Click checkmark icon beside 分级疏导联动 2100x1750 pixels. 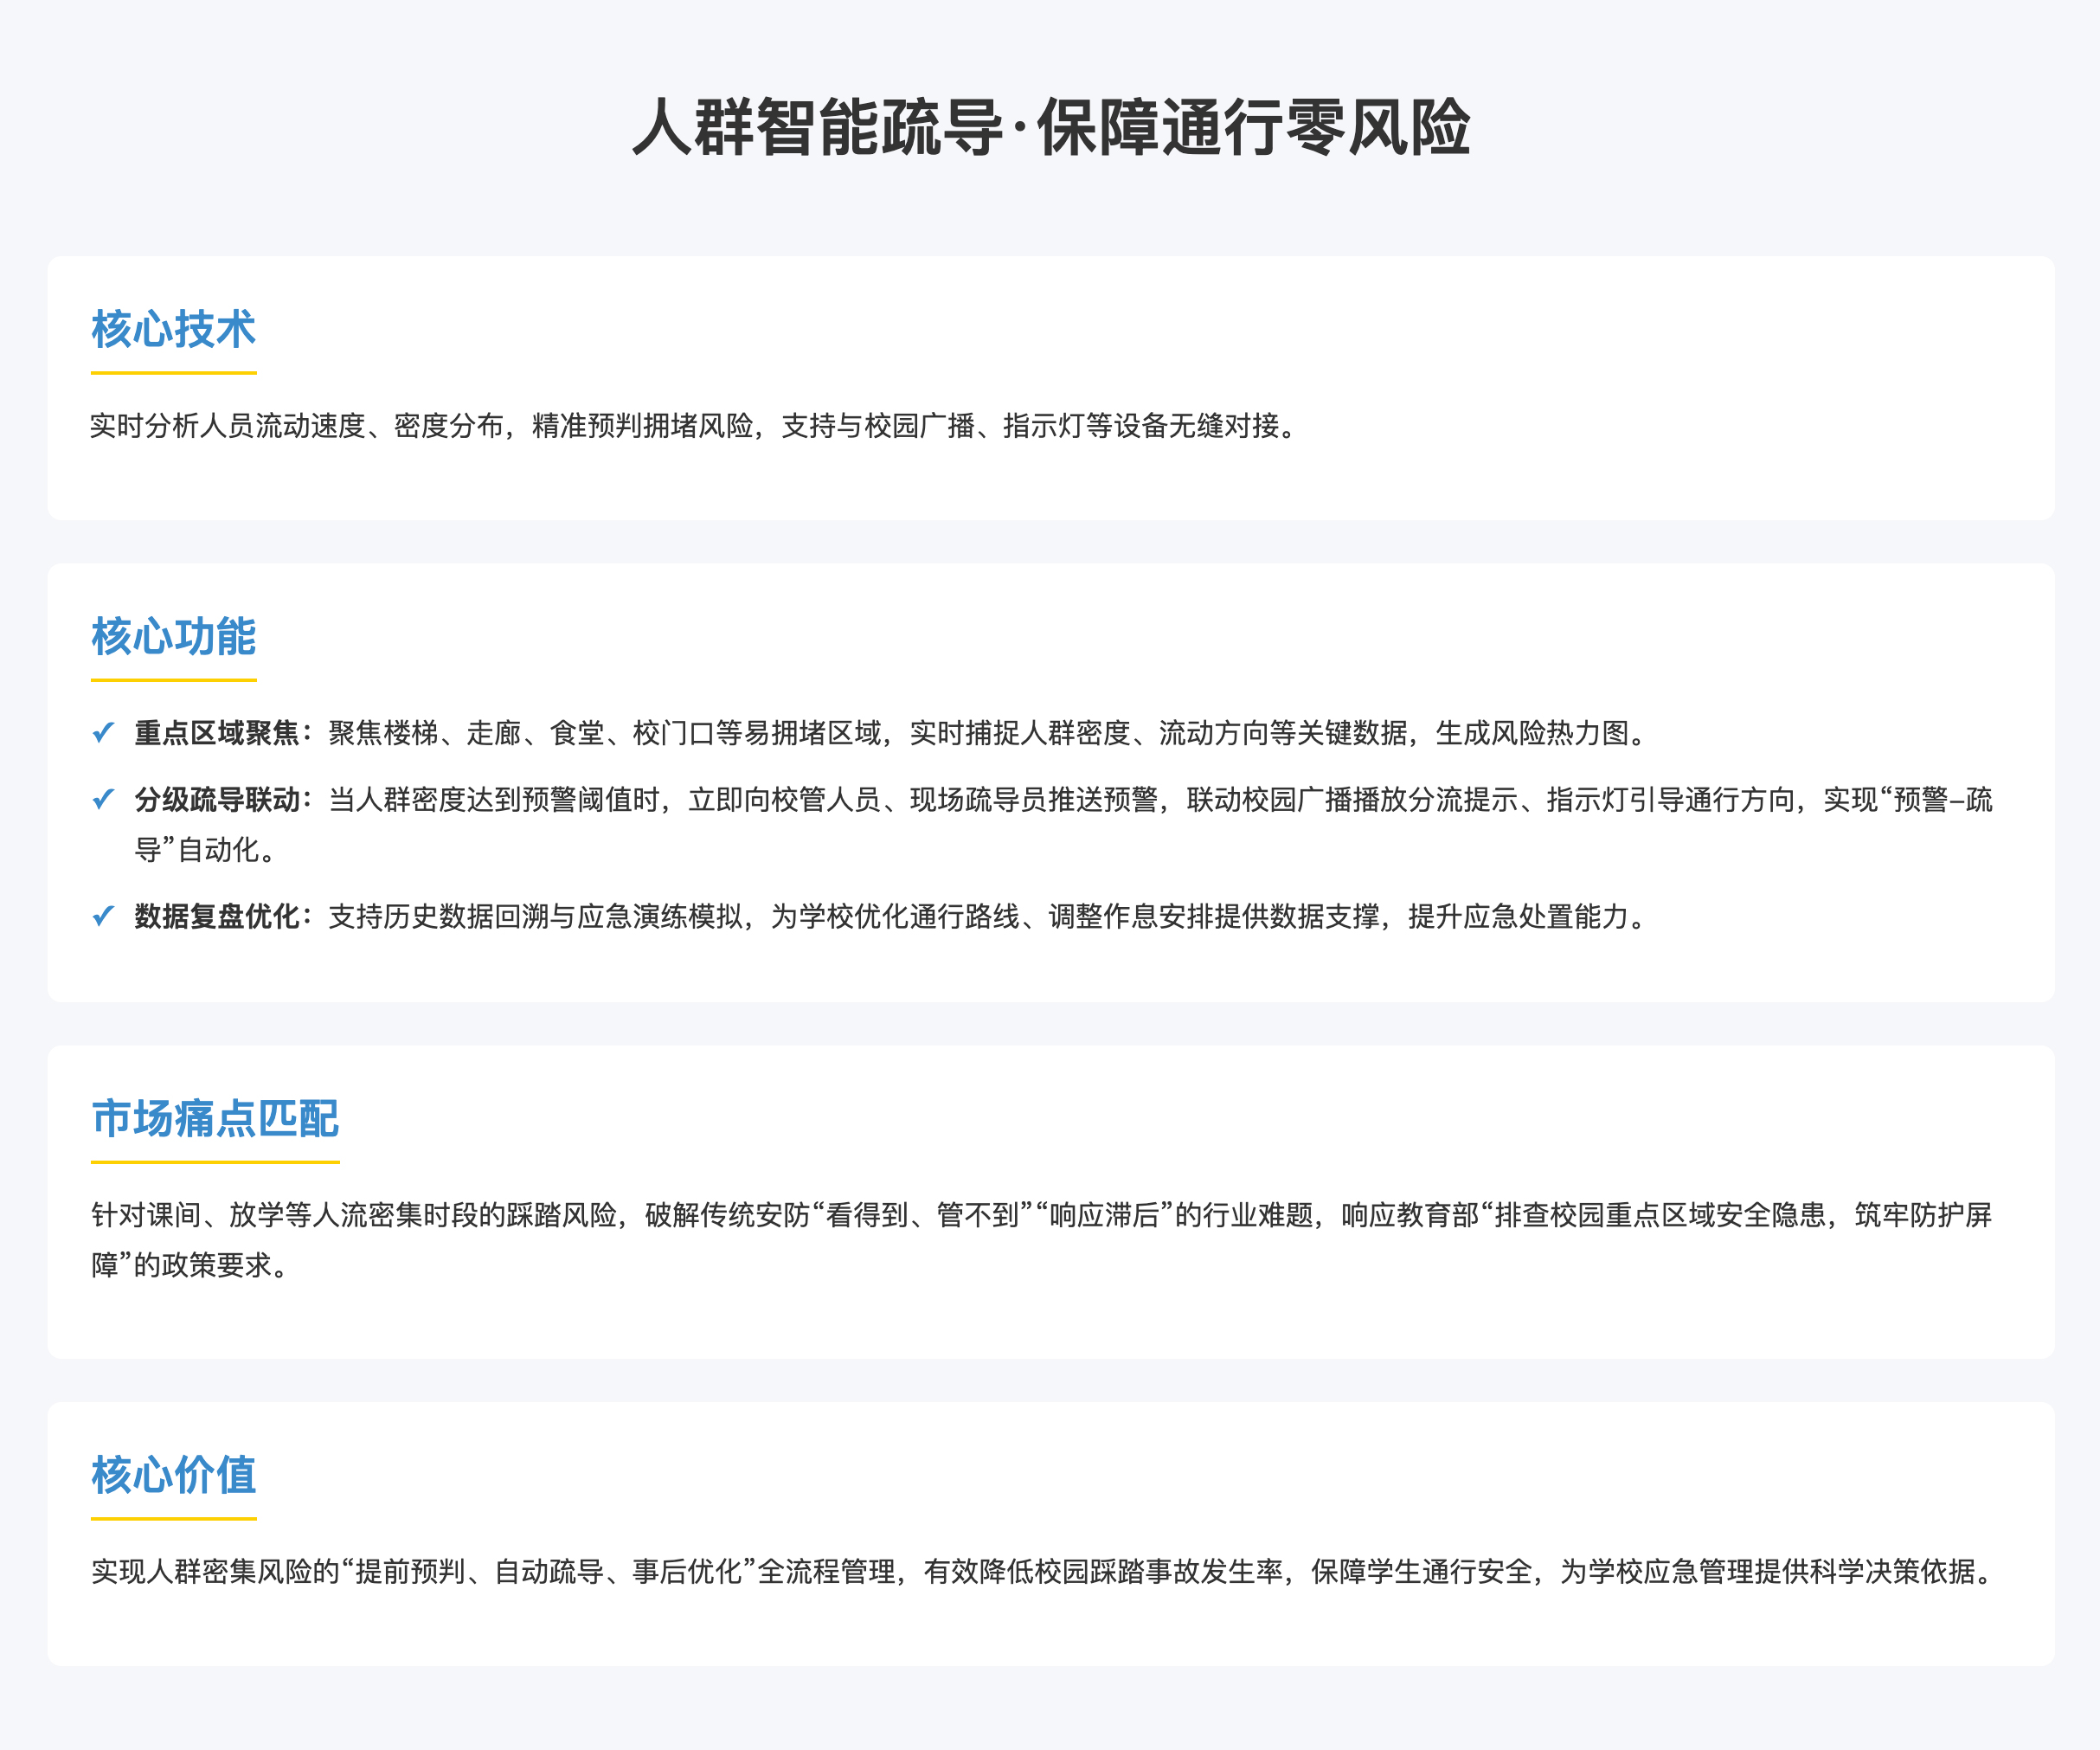pyautogui.click(x=103, y=800)
